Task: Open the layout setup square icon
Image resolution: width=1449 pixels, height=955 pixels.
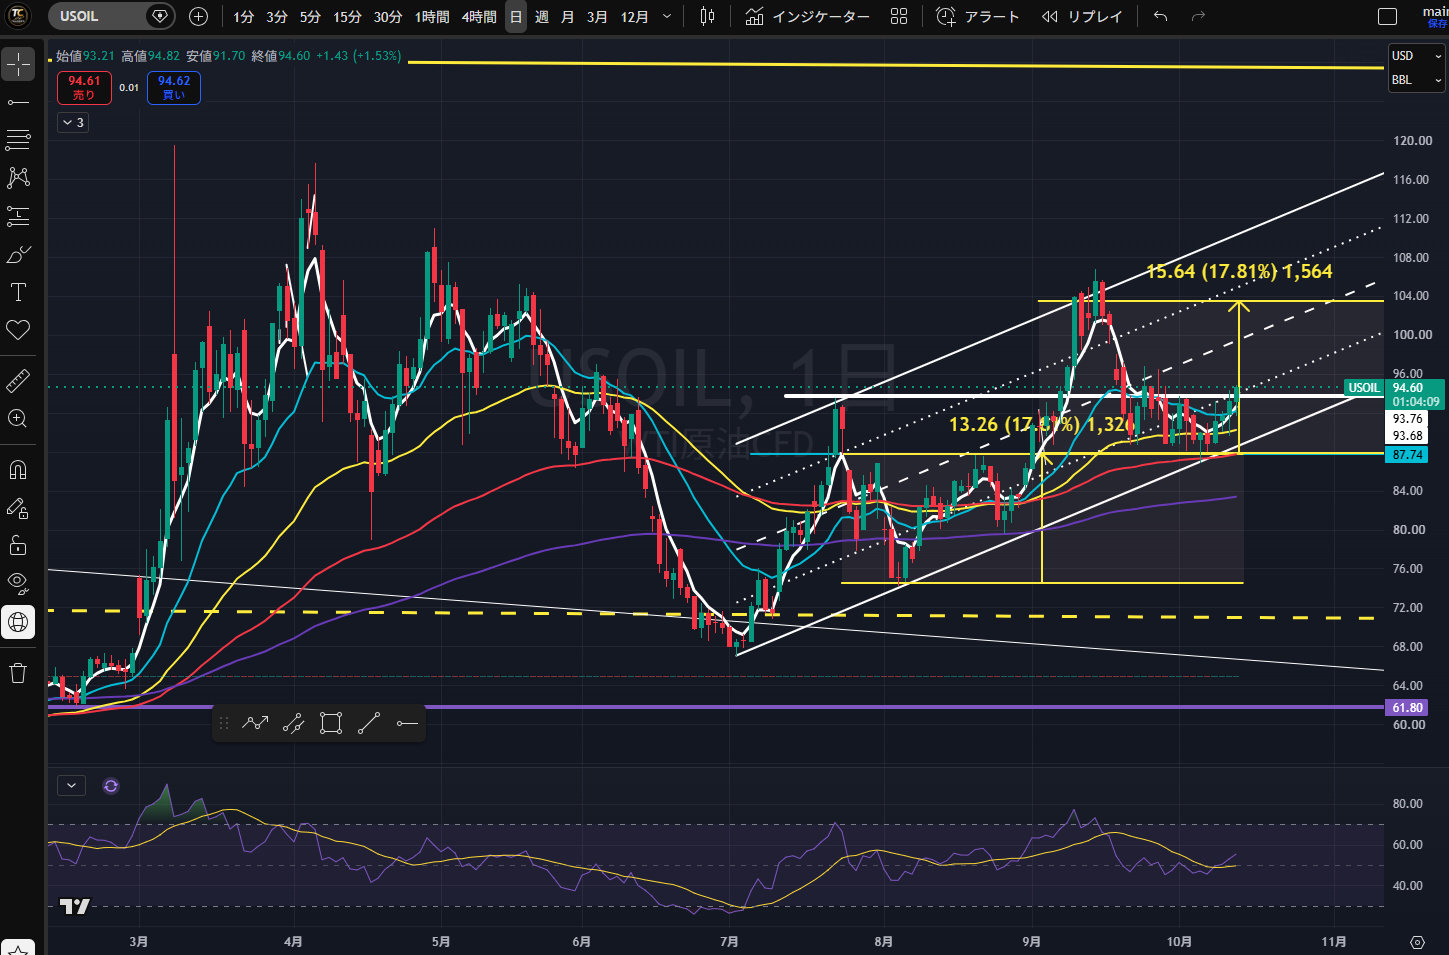Action: (x=1387, y=16)
